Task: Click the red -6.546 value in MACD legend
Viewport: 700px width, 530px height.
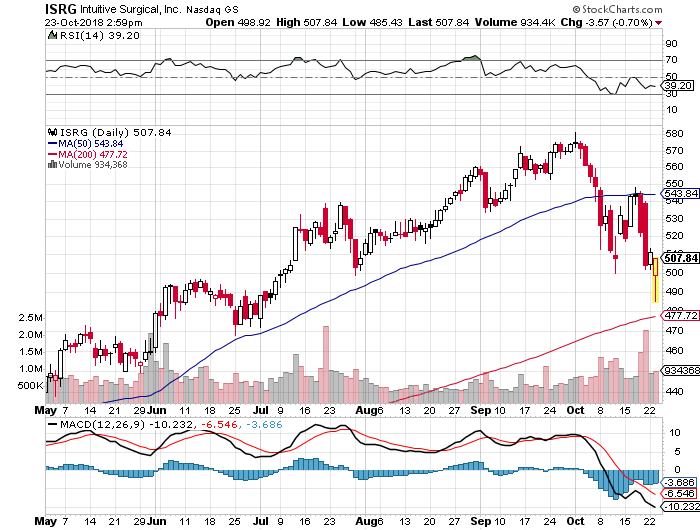Action: (x=219, y=424)
